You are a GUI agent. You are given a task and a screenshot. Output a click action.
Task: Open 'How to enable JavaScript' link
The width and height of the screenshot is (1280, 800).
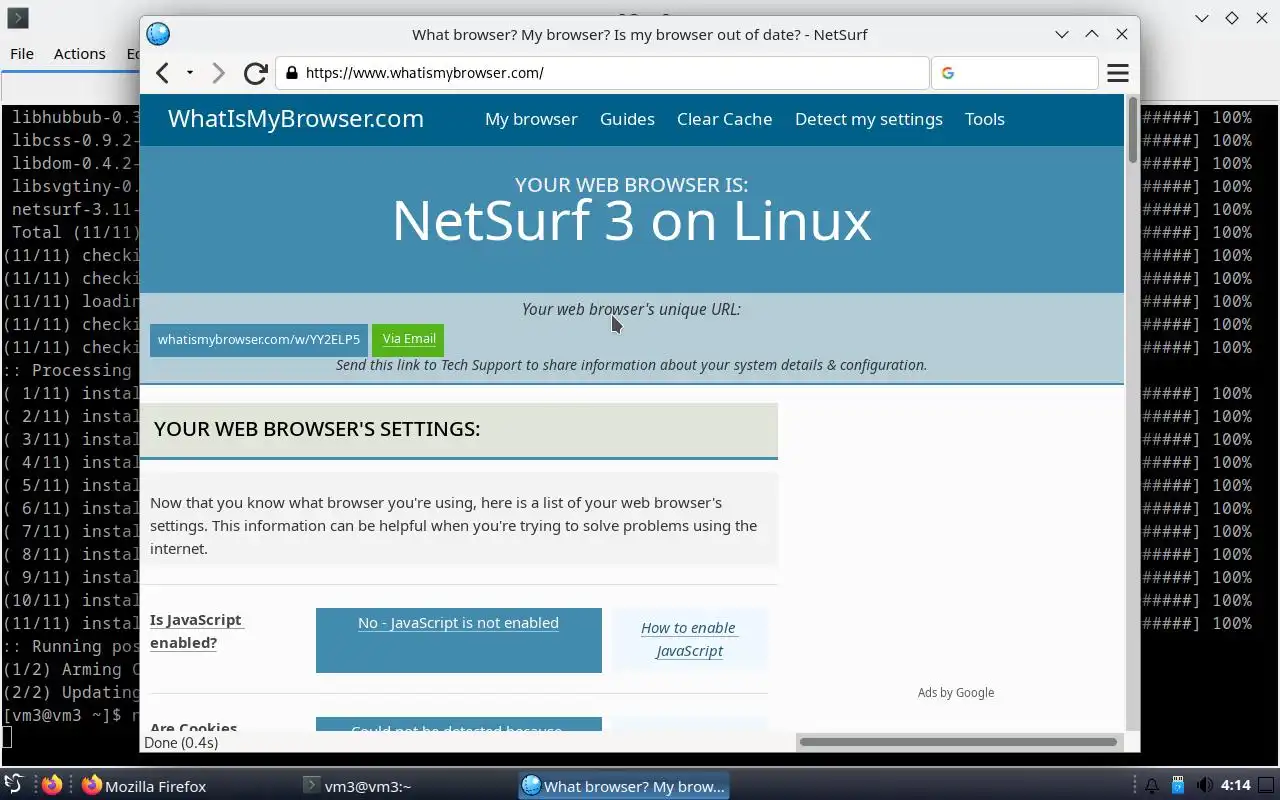[x=689, y=639]
